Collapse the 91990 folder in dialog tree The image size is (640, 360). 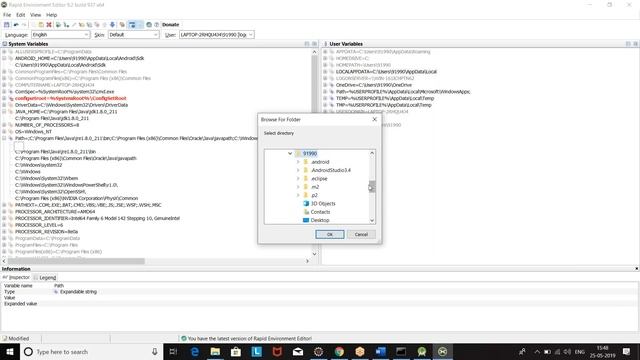(290, 154)
